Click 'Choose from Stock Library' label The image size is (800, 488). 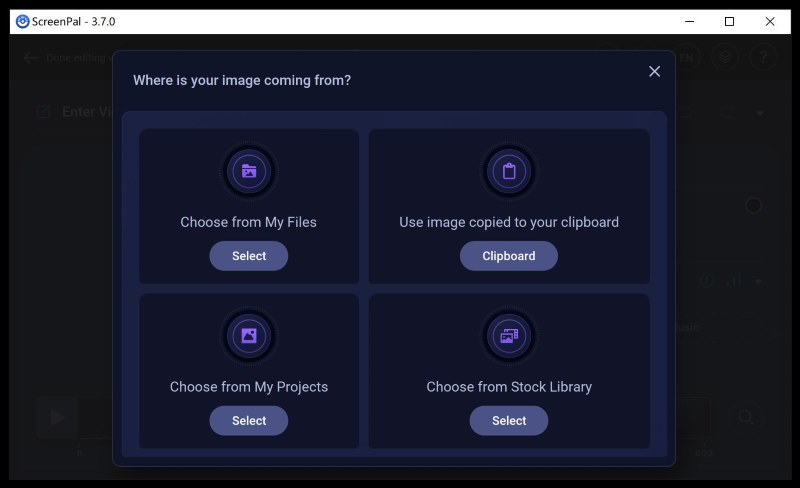509,387
